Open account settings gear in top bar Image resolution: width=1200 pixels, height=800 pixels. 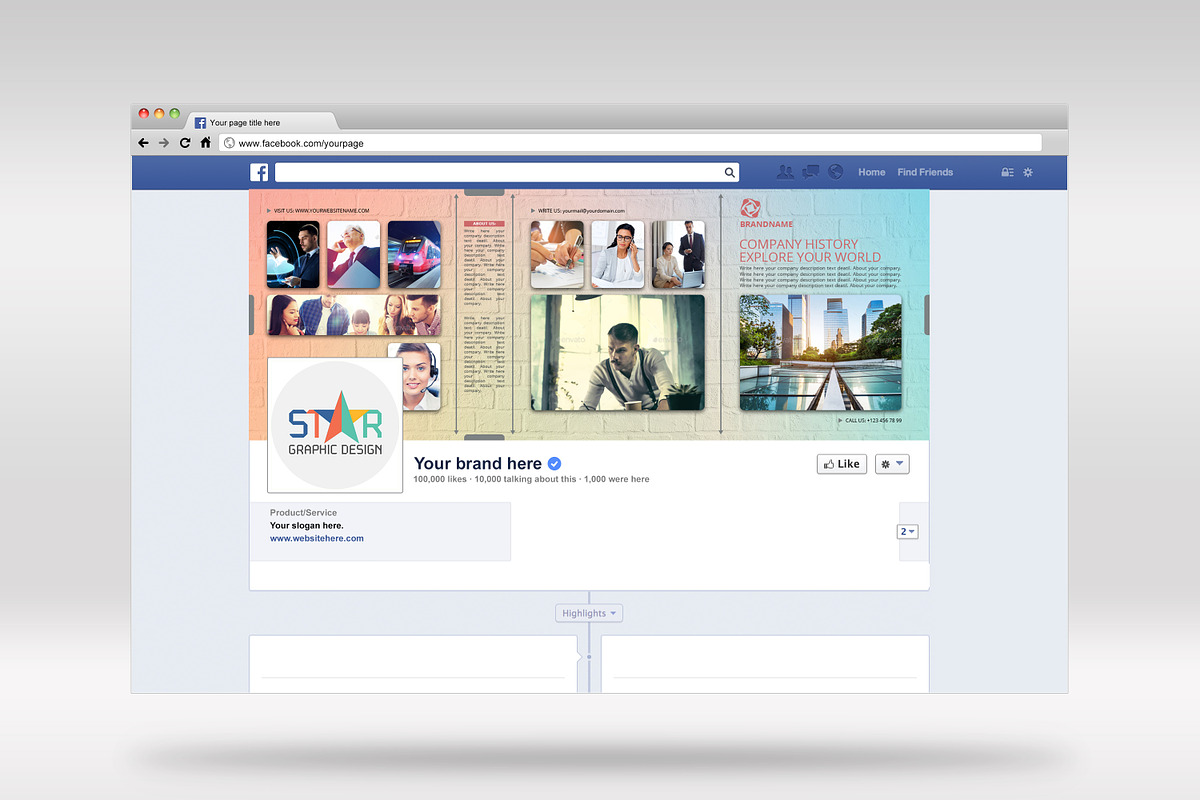click(x=1027, y=172)
